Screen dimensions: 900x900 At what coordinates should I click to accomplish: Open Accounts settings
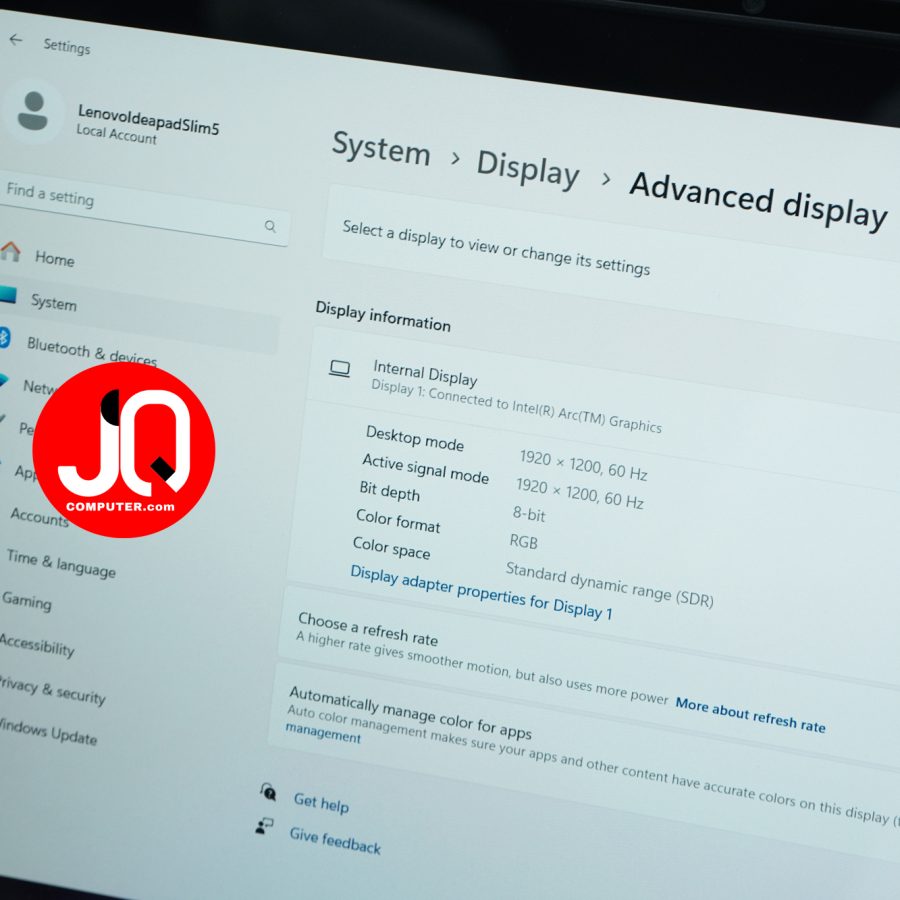coord(39,517)
